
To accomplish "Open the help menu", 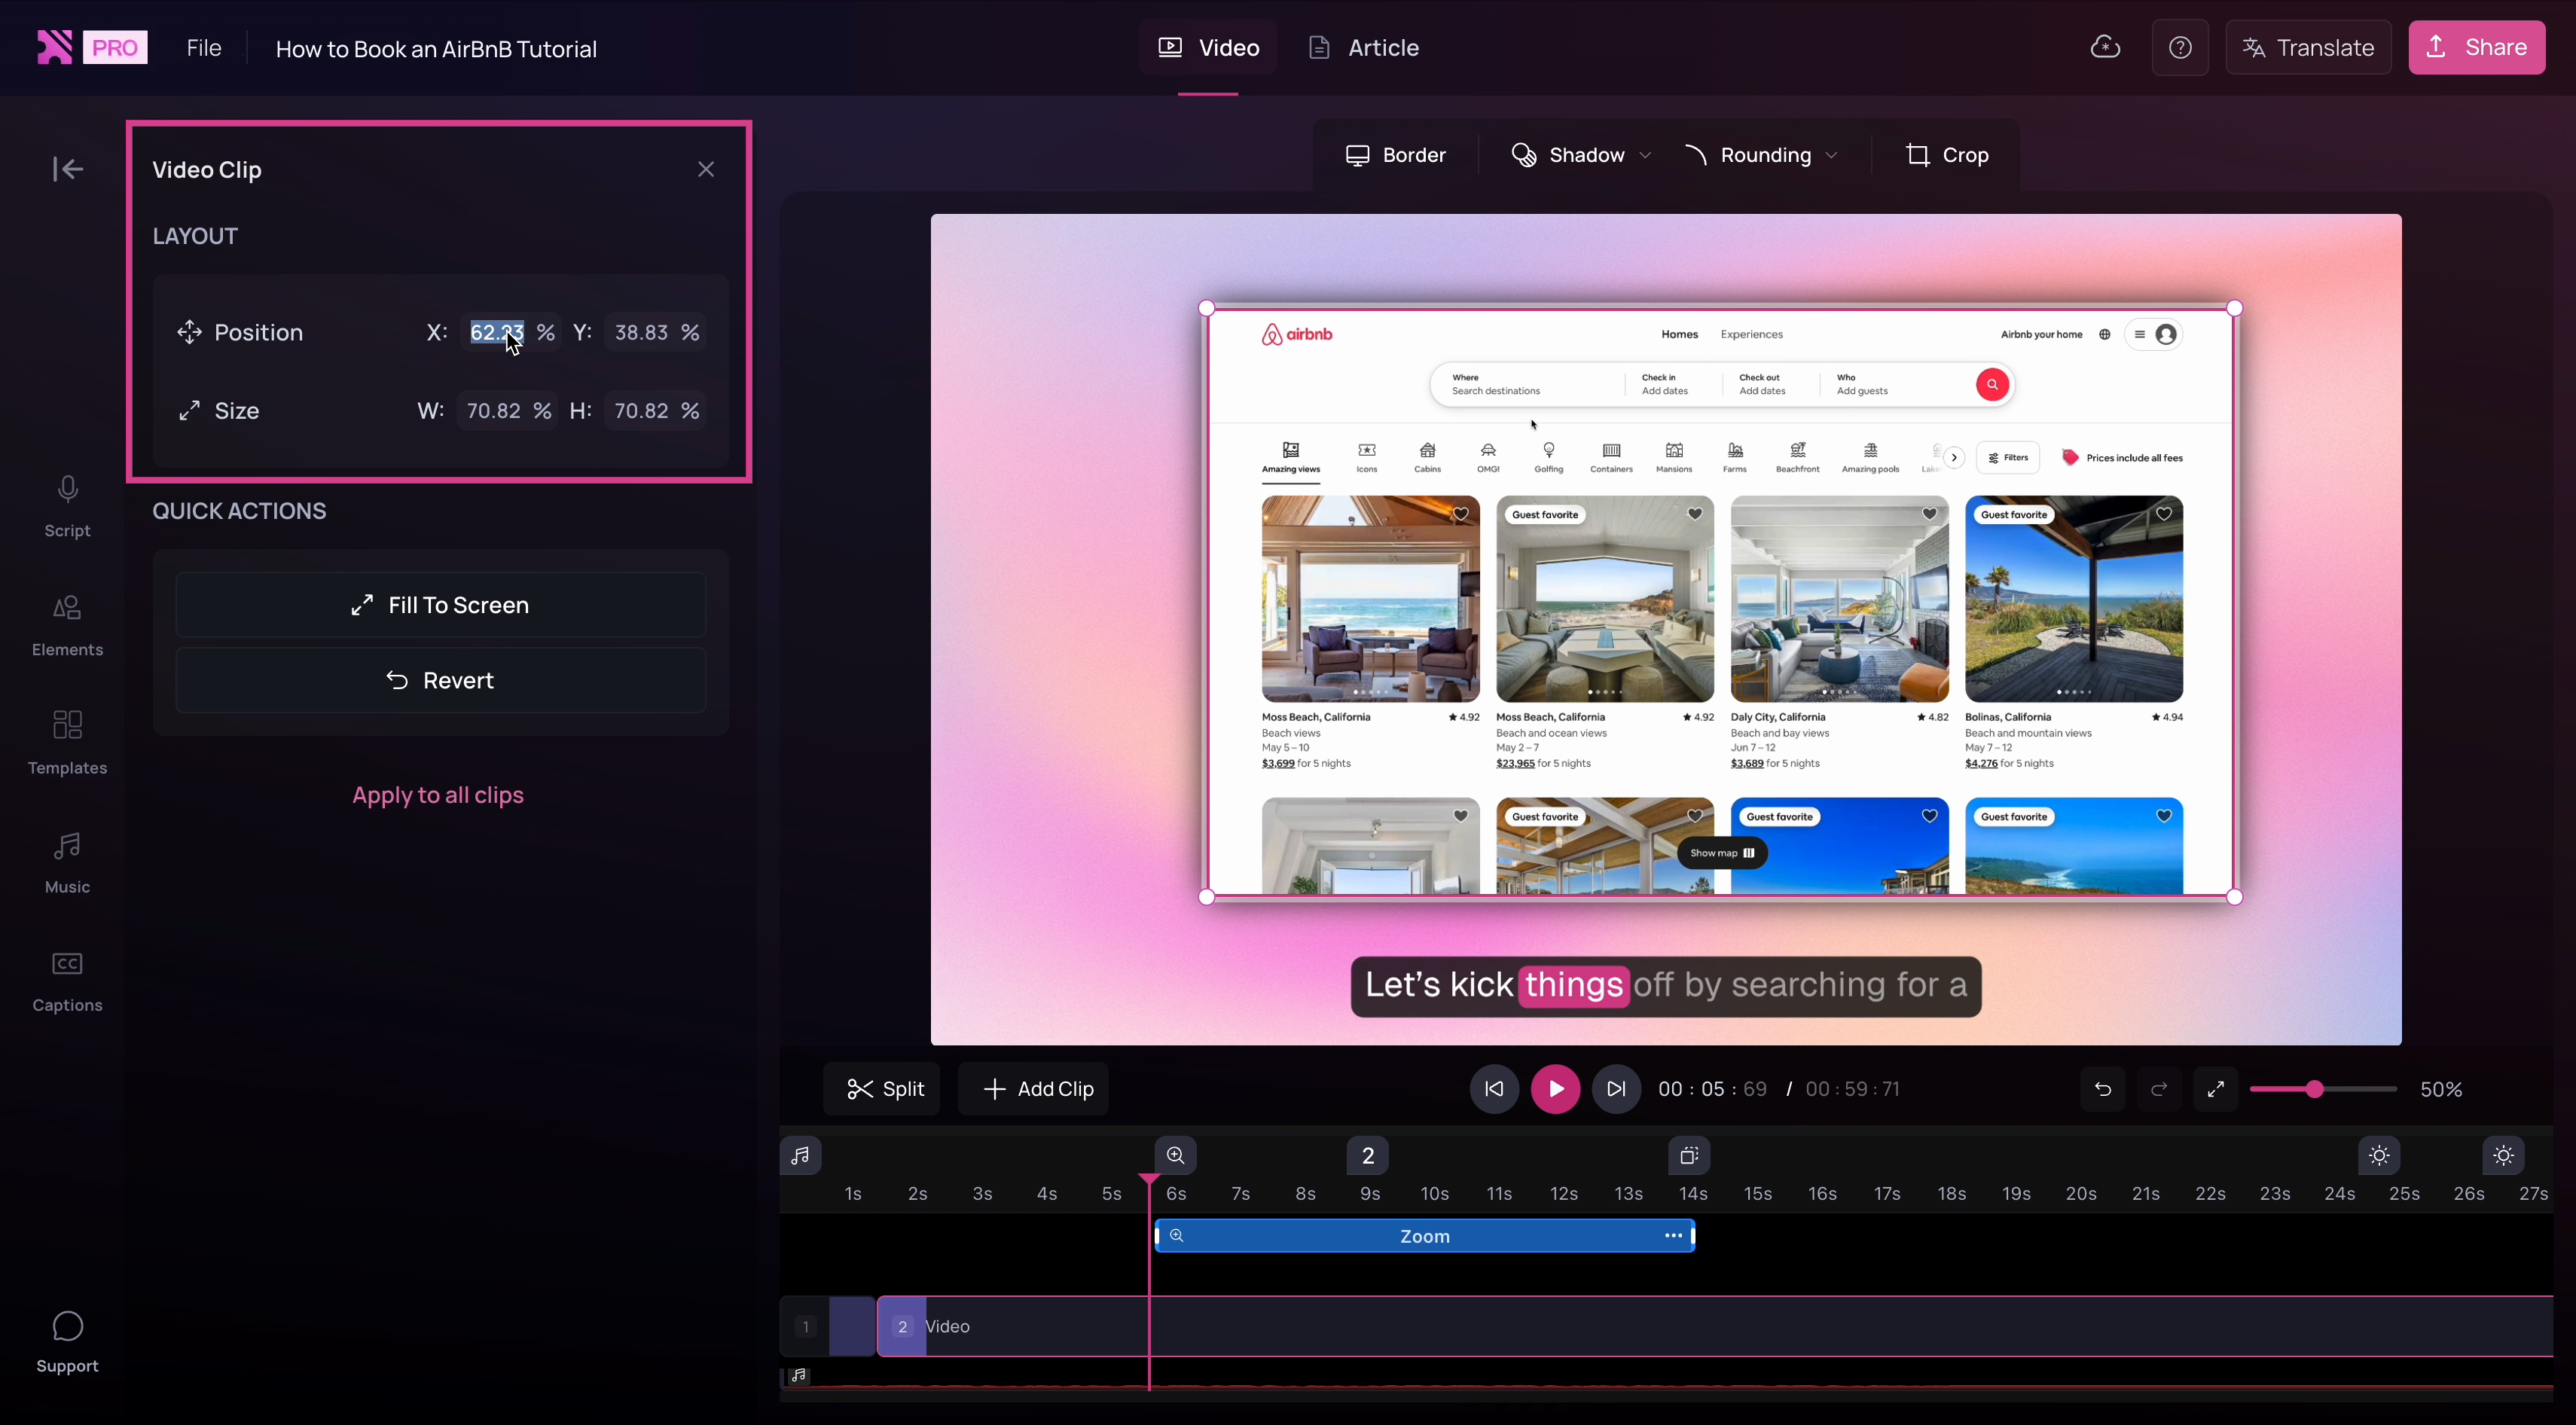I will click(x=2181, y=47).
